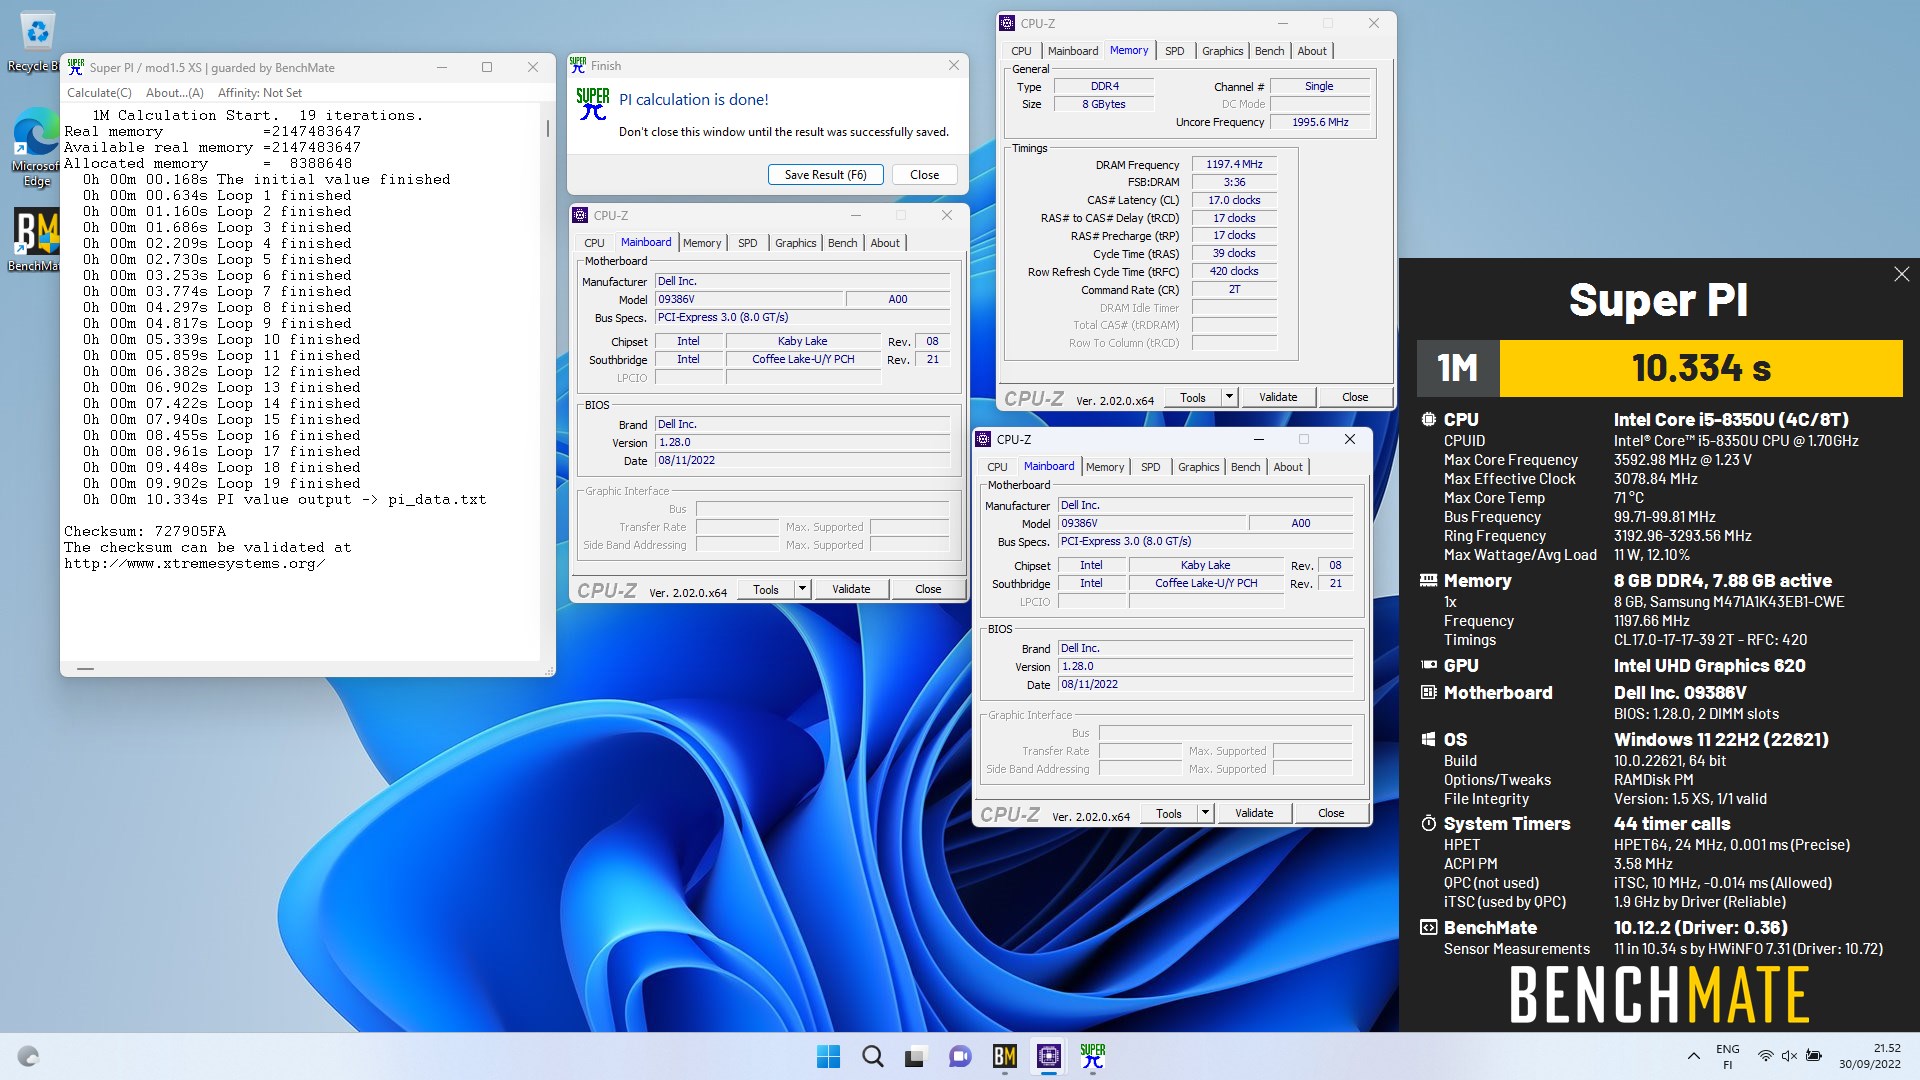
Task: Click DRAM Frequency 1197.4 MHz field
Action: click(1234, 165)
